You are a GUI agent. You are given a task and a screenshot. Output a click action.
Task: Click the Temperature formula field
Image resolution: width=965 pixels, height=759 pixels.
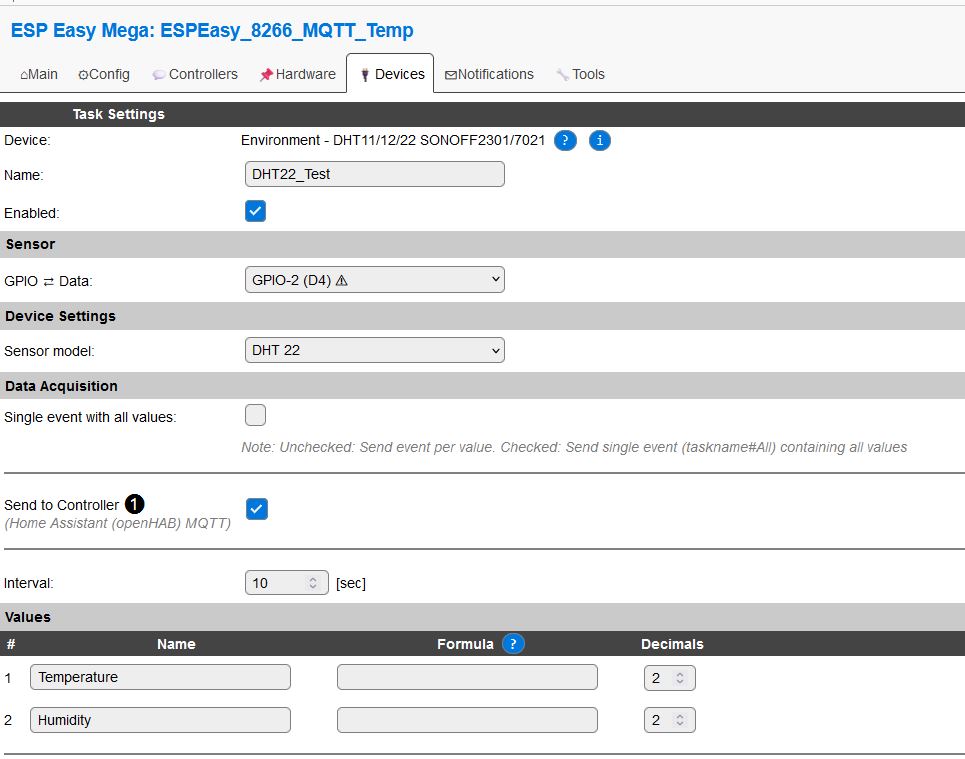click(467, 677)
